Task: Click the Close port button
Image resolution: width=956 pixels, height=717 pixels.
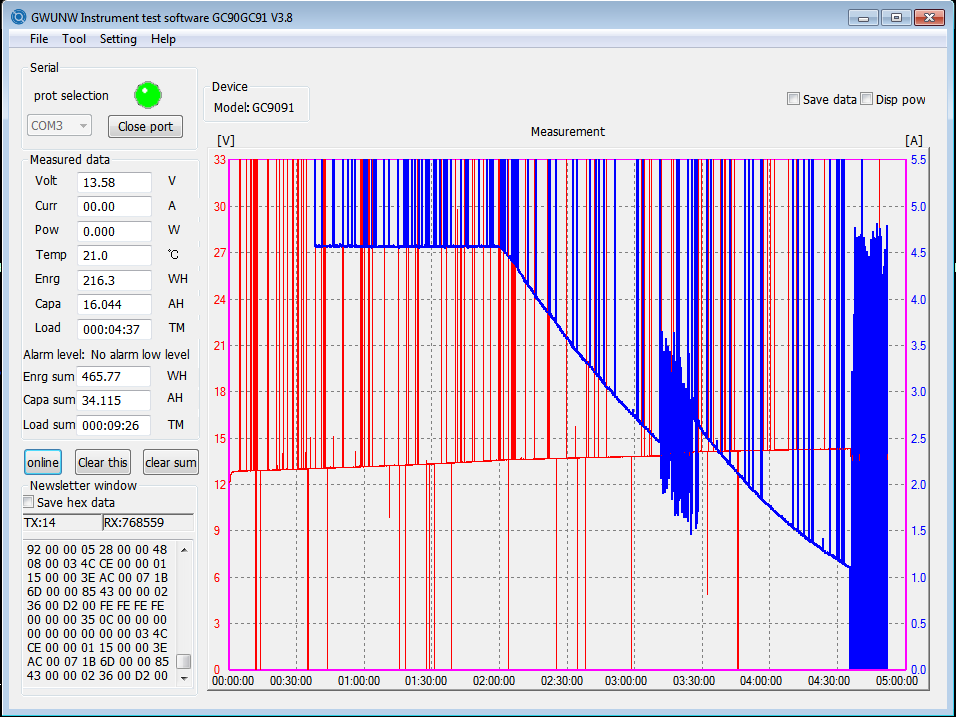Action: tap(145, 126)
